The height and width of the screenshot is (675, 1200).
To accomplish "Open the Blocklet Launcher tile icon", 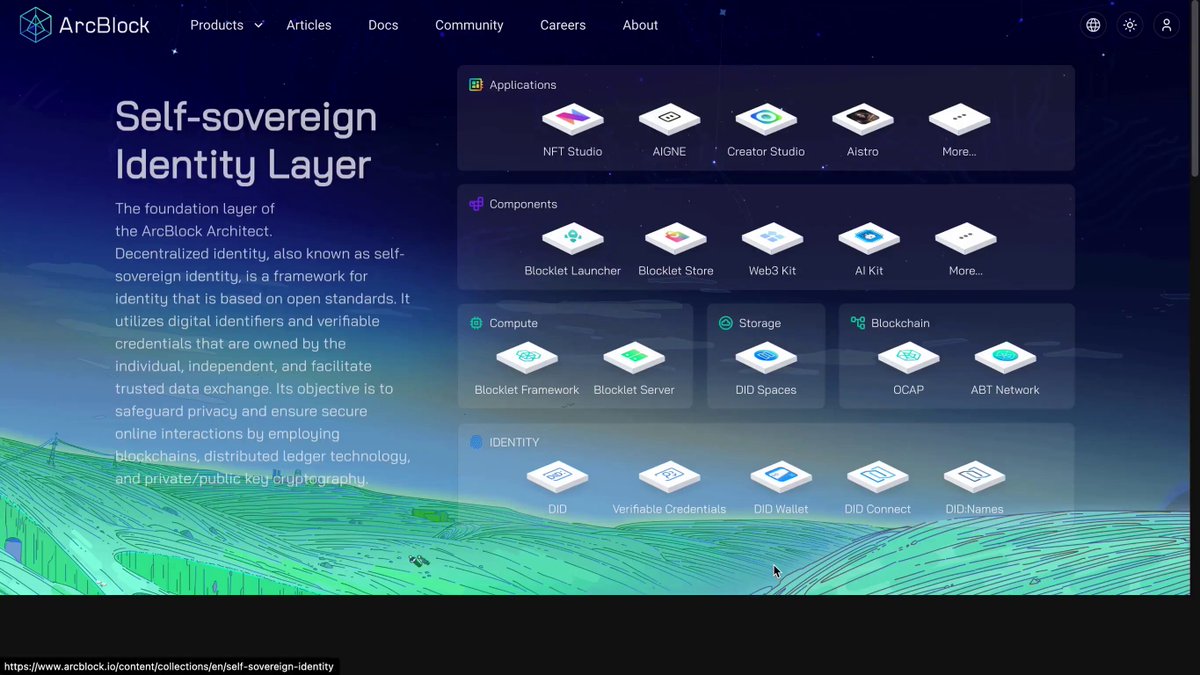I will (573, 238).
